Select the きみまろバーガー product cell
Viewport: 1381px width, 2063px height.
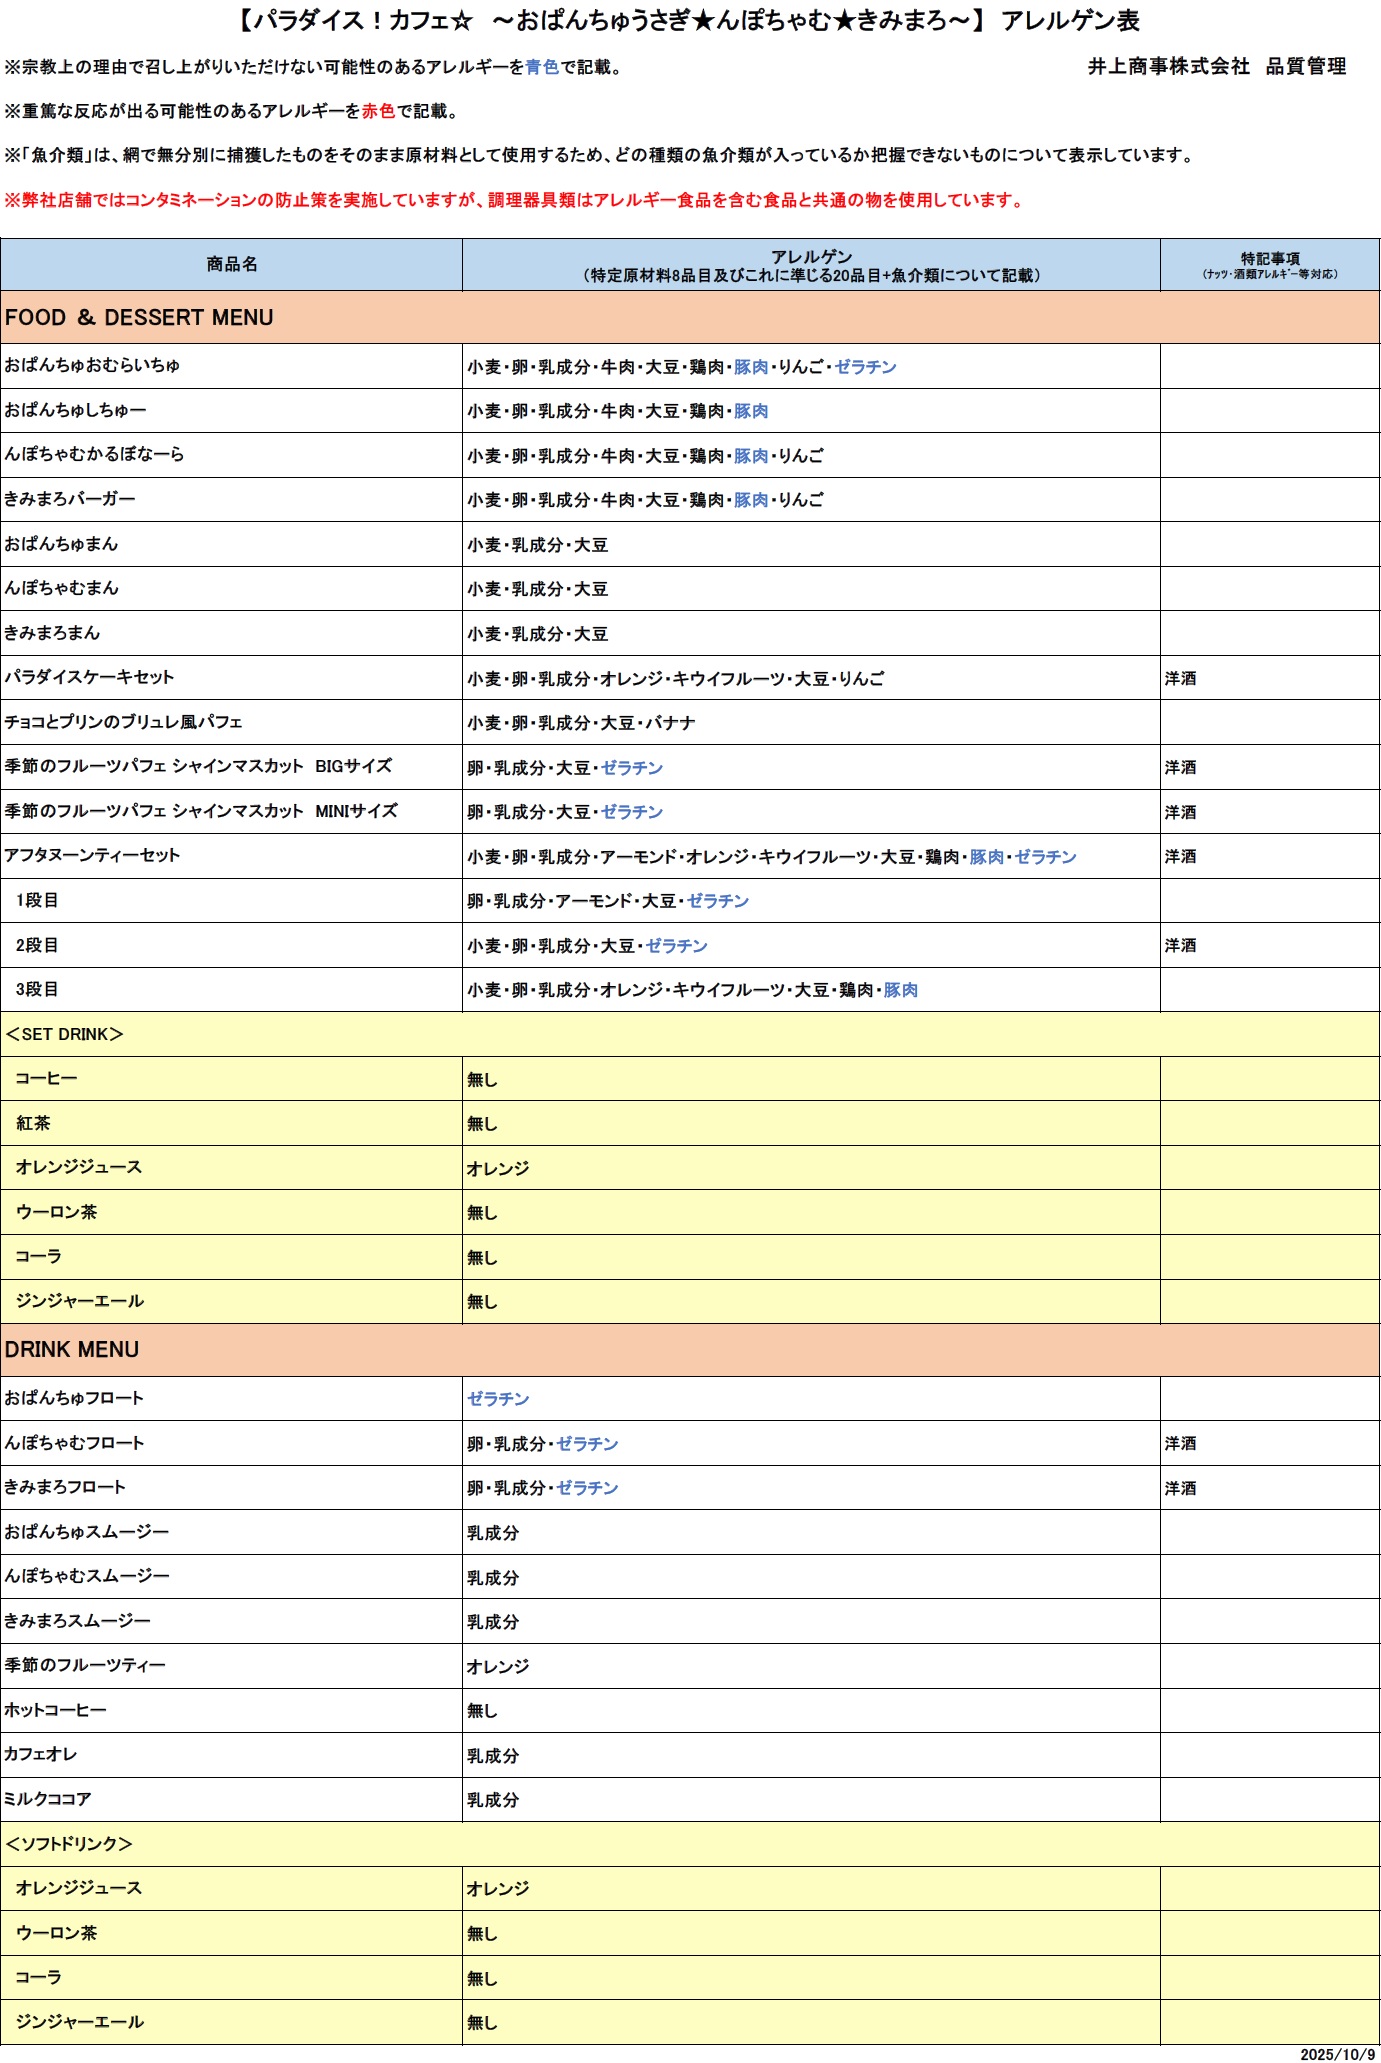70,499
